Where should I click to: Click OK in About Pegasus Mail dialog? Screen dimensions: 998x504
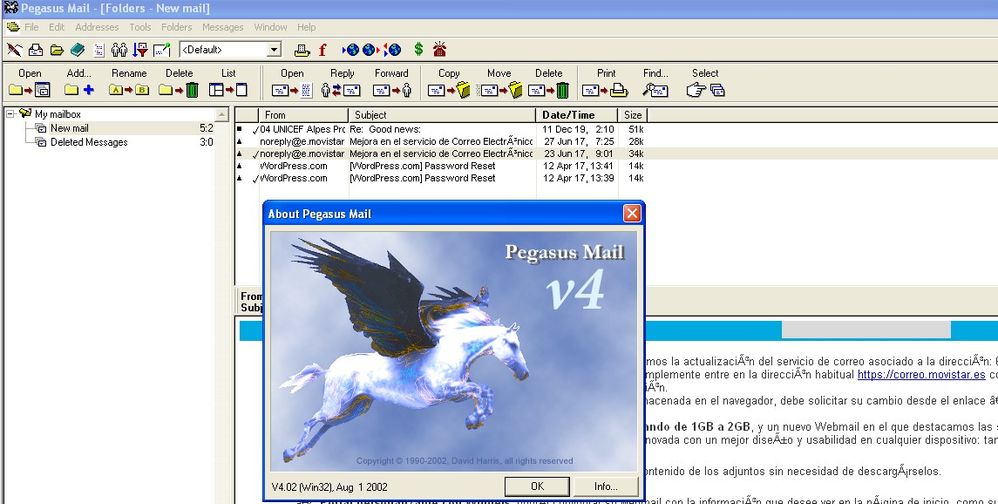pos(537,486)
